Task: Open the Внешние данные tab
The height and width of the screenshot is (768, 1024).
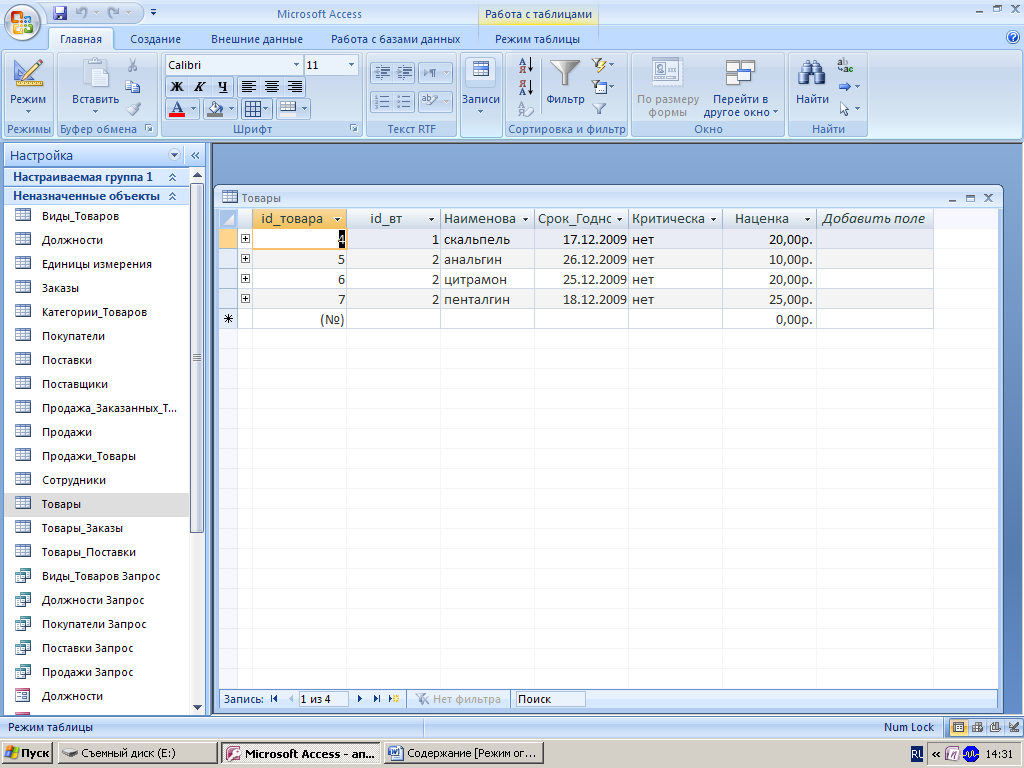Action: [257, 39]
